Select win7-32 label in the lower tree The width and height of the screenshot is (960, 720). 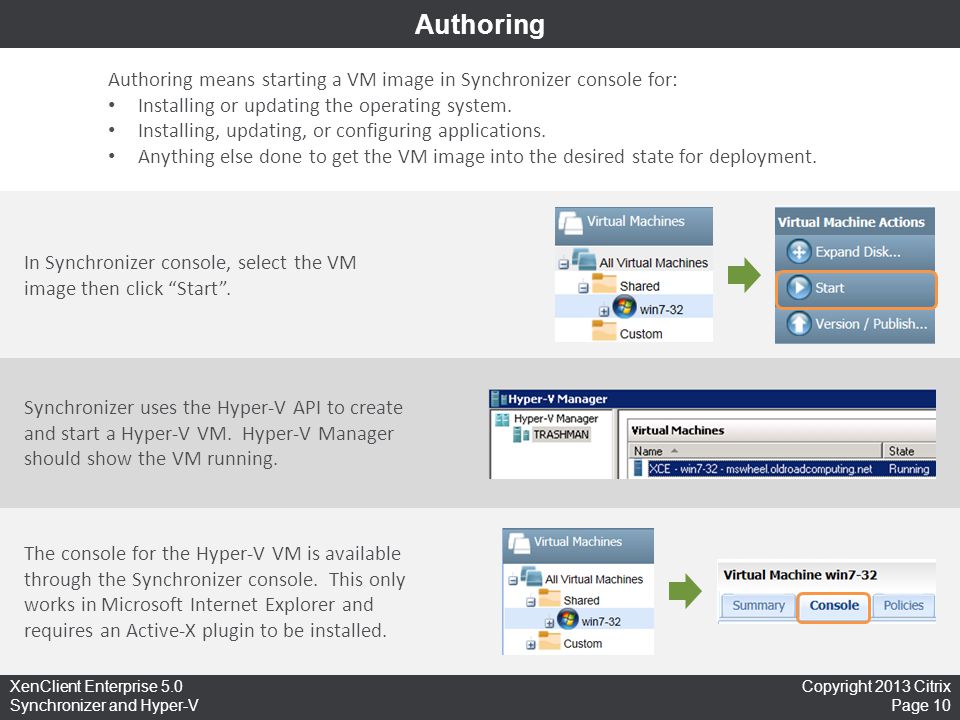[601, 621]
